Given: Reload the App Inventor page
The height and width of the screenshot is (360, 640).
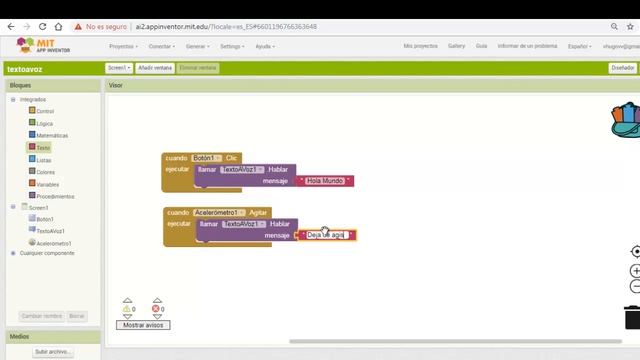Looking at the screenshot, I should (x=42, y=27).
